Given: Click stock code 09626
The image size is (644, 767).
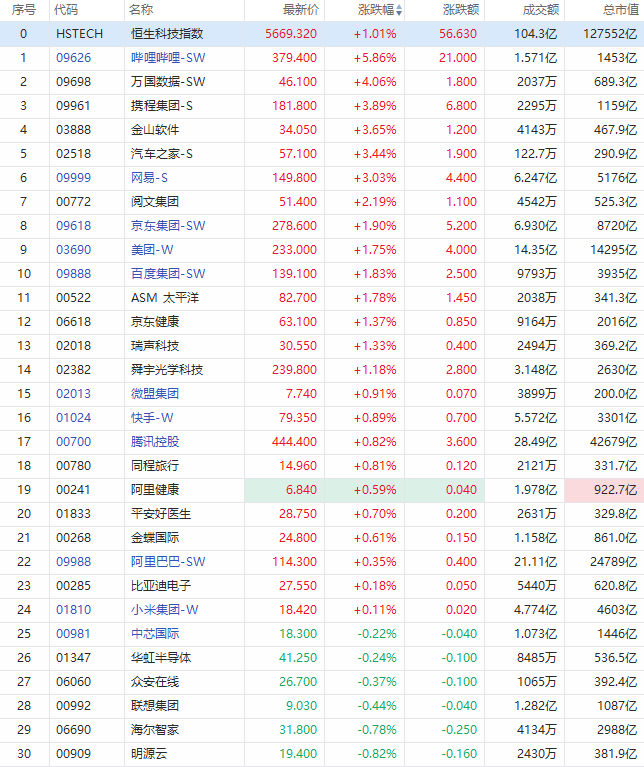Looking at the screenshot, I should point(73,58).
